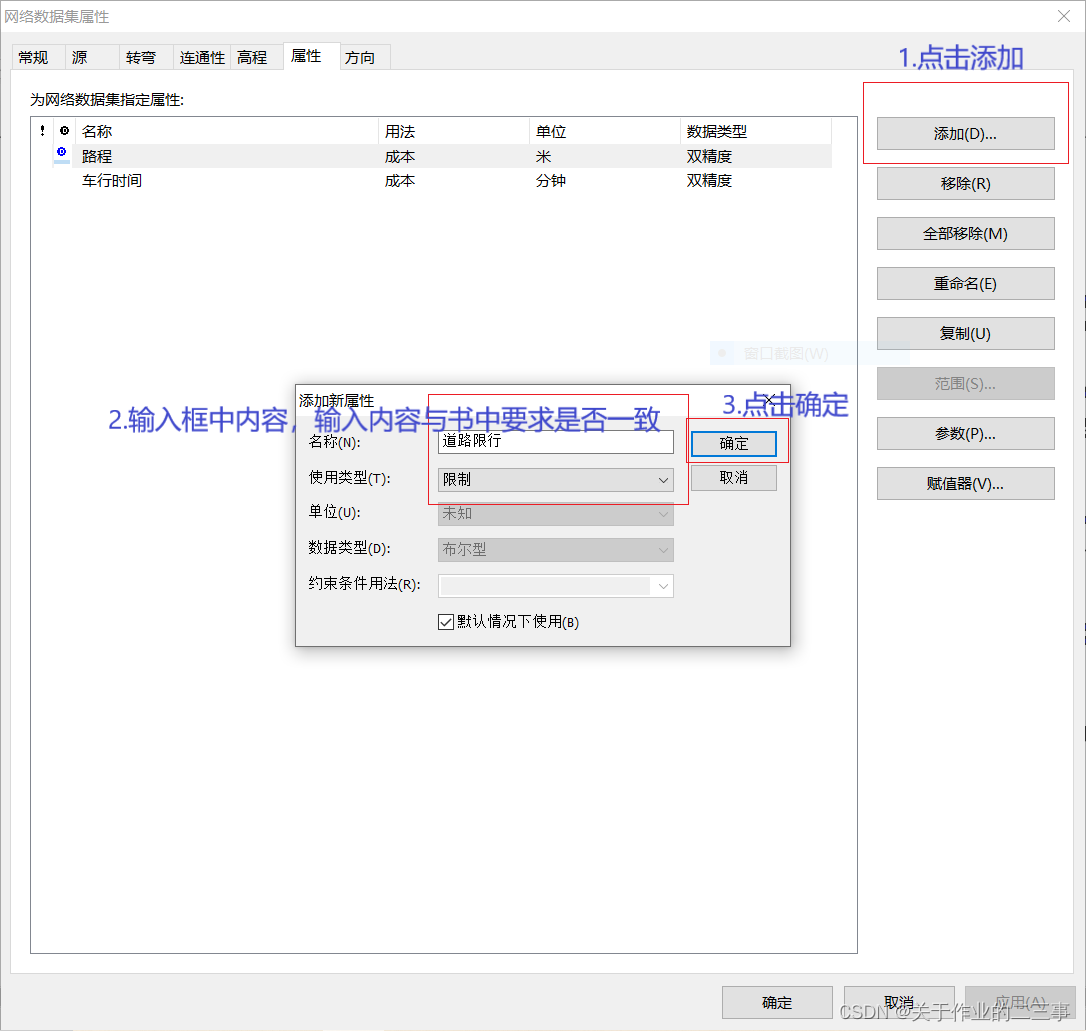
Task: Click 确定 at bottom of 网络数据集属性 window
Action: [777, 1003]
